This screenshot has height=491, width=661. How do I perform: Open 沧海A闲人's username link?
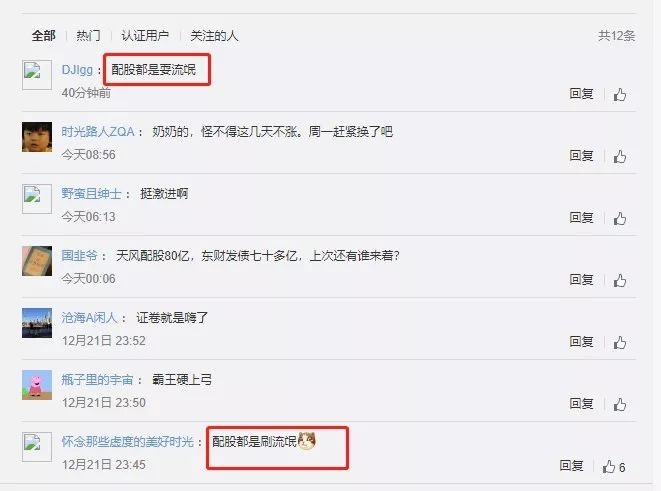click(89, 317)
